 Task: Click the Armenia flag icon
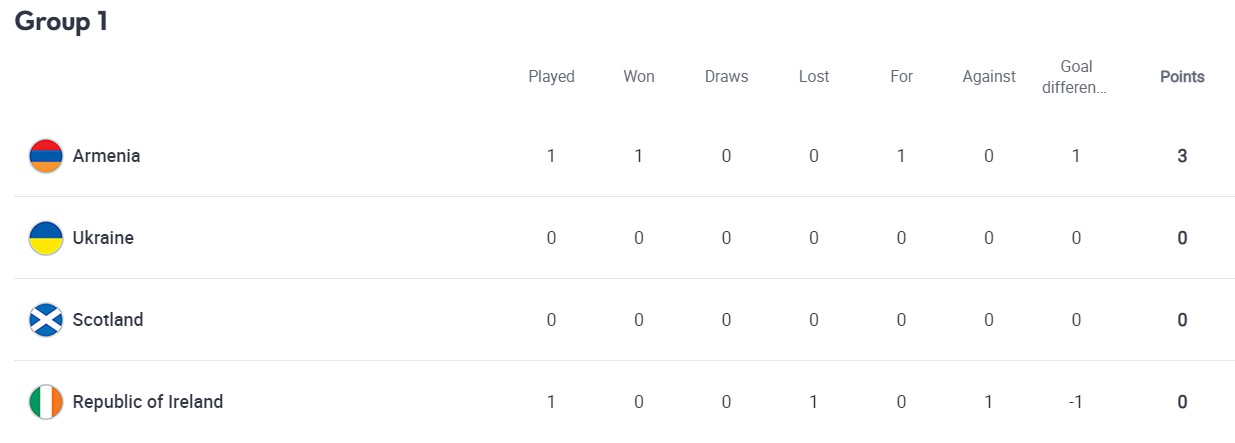tap(46, 156)
